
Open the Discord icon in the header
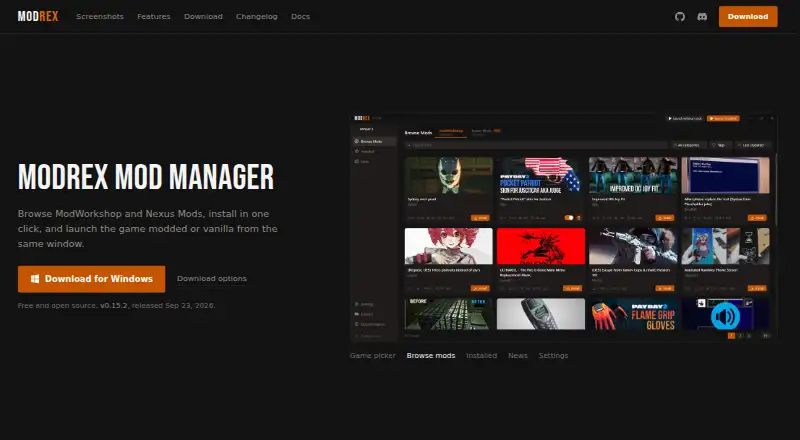[702, 16]
